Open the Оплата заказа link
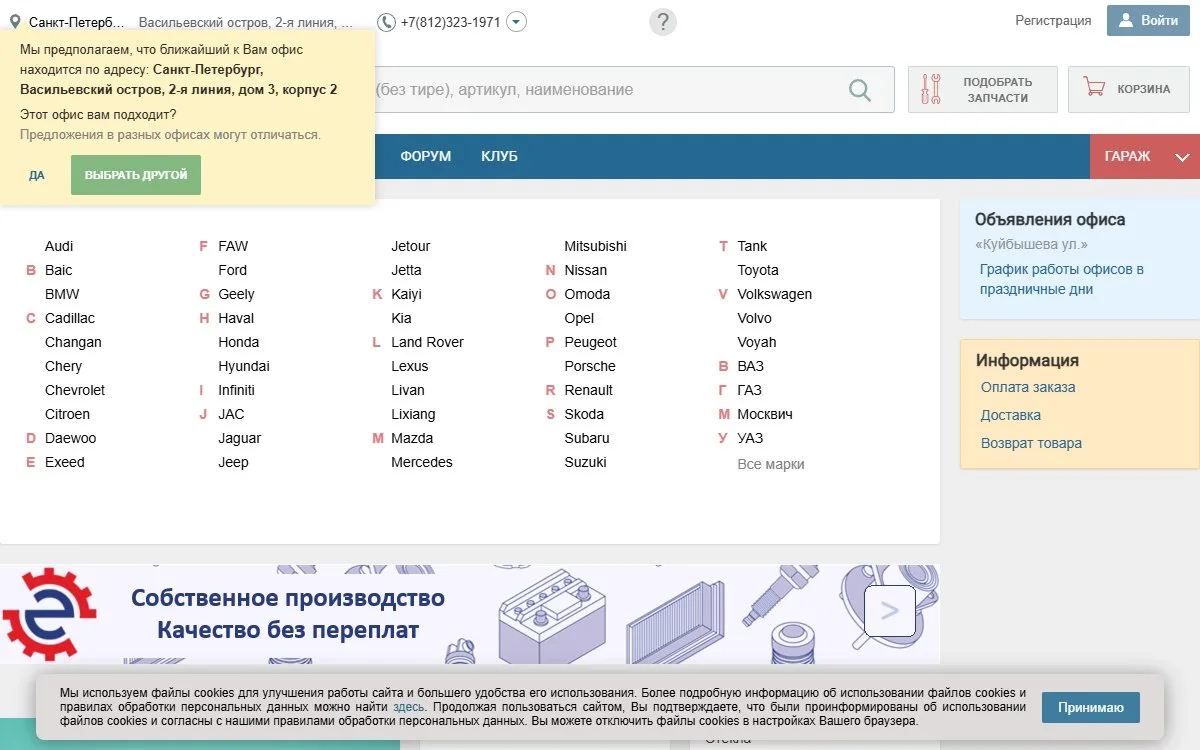The image size is (1200, 750). click(x=1028, y=387)
